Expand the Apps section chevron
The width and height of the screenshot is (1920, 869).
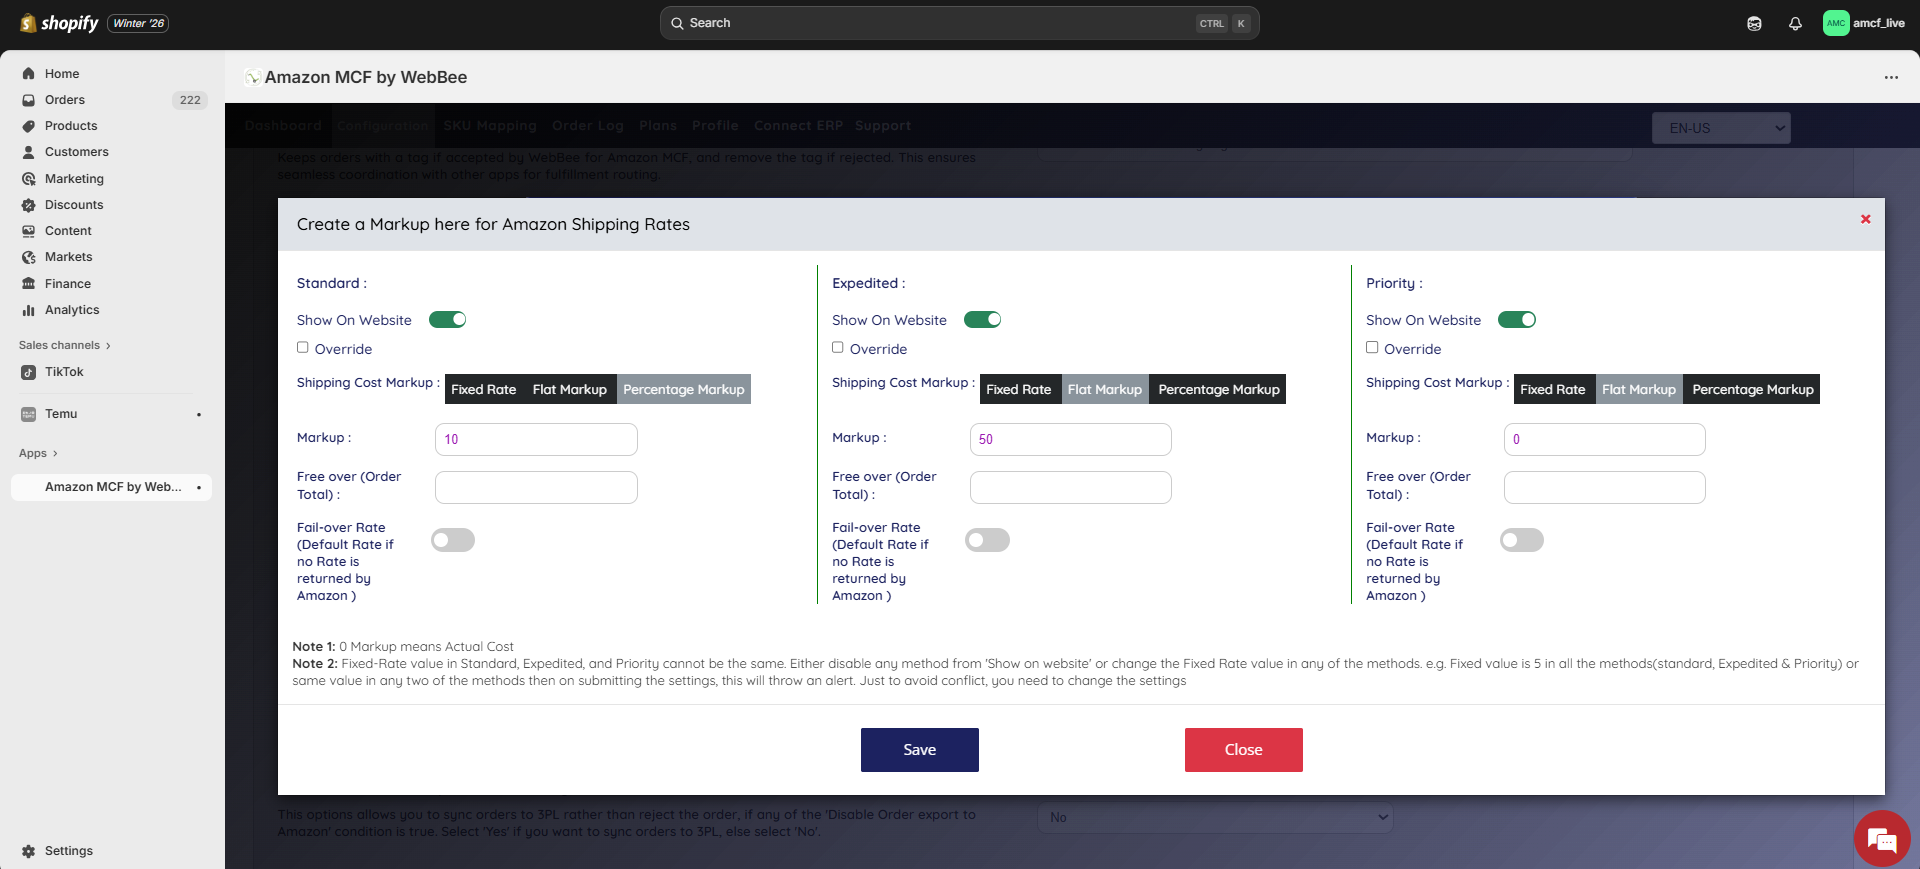pyautogui.click(x=54, y=454)
